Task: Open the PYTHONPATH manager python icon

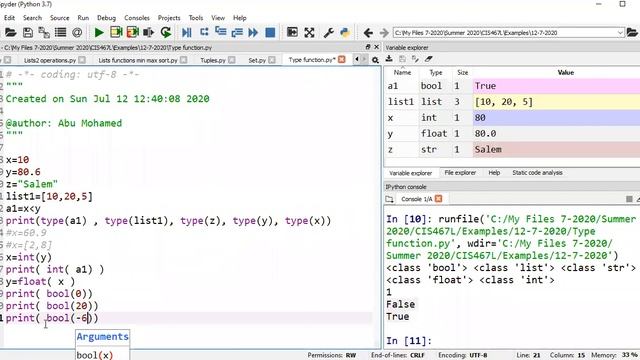Action: pos(345,33)
